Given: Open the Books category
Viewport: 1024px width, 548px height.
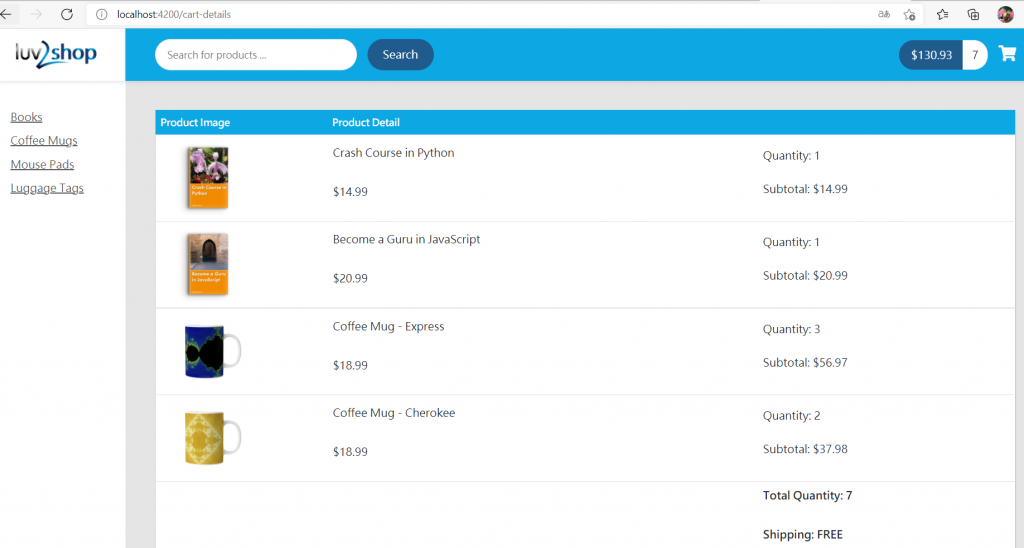Looking at the screenshot, I should coord(26,117).
